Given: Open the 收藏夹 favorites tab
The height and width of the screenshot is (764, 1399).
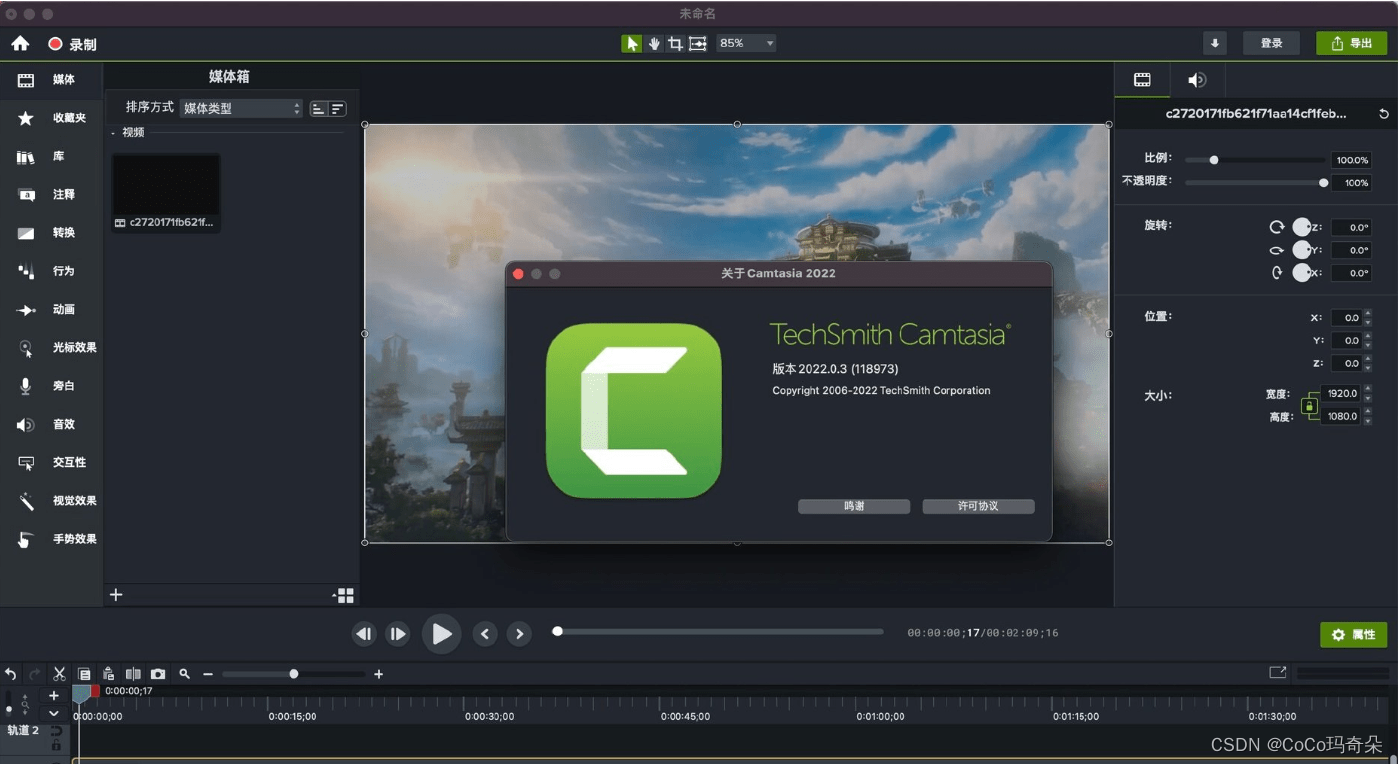Looking at the screenshot, I should click(51, 118).
